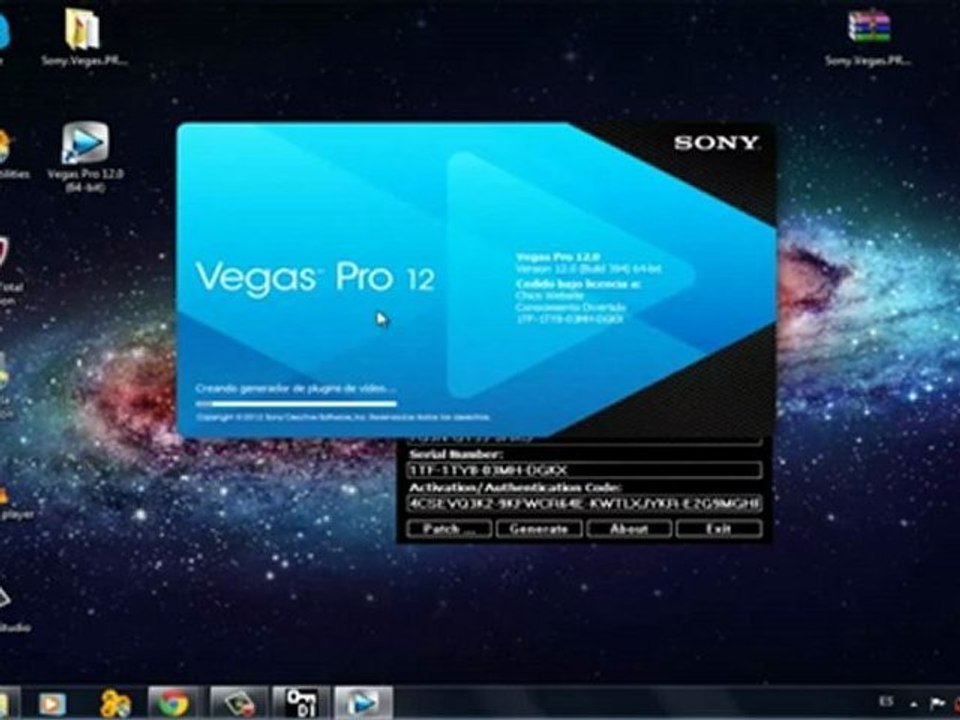Click the Serial Number field in keygen

(584, 470)
